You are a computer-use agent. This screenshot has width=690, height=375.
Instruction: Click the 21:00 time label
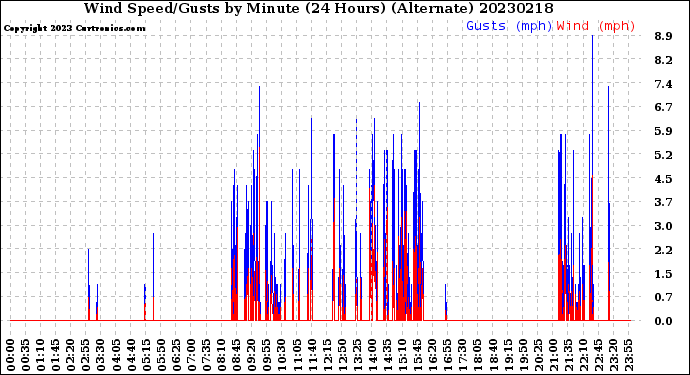[x=553, y=355]
